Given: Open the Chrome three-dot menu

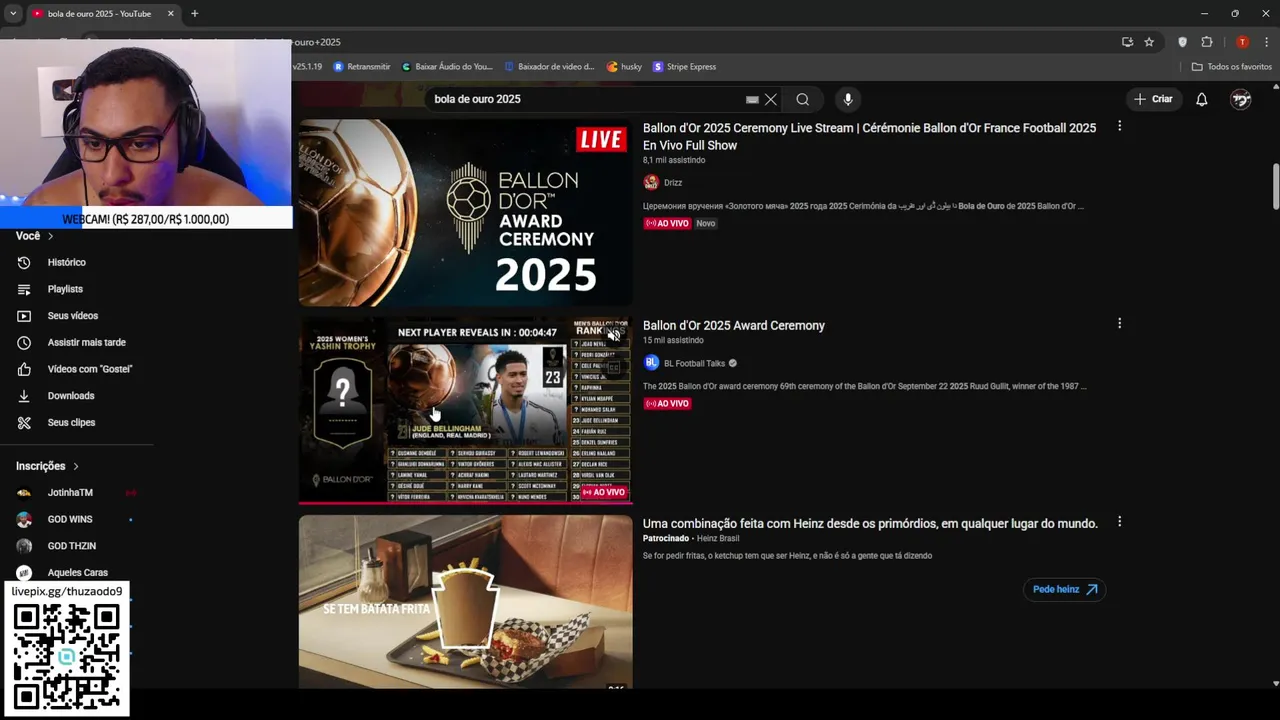Looking at the screenshot, I should coord(1267,42).
